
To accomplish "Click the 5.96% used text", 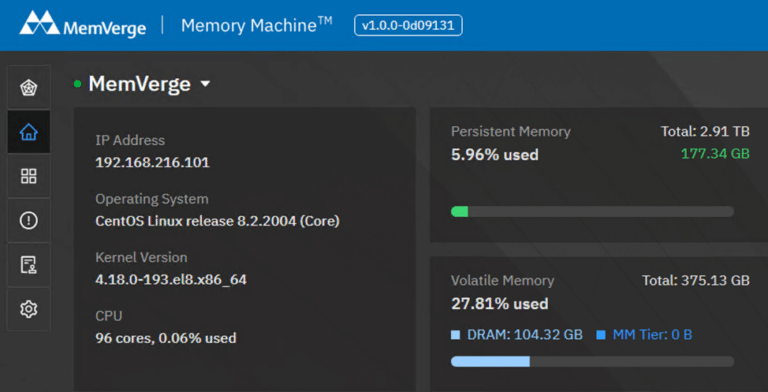I will pyautogui.click(x=495, y=155).
